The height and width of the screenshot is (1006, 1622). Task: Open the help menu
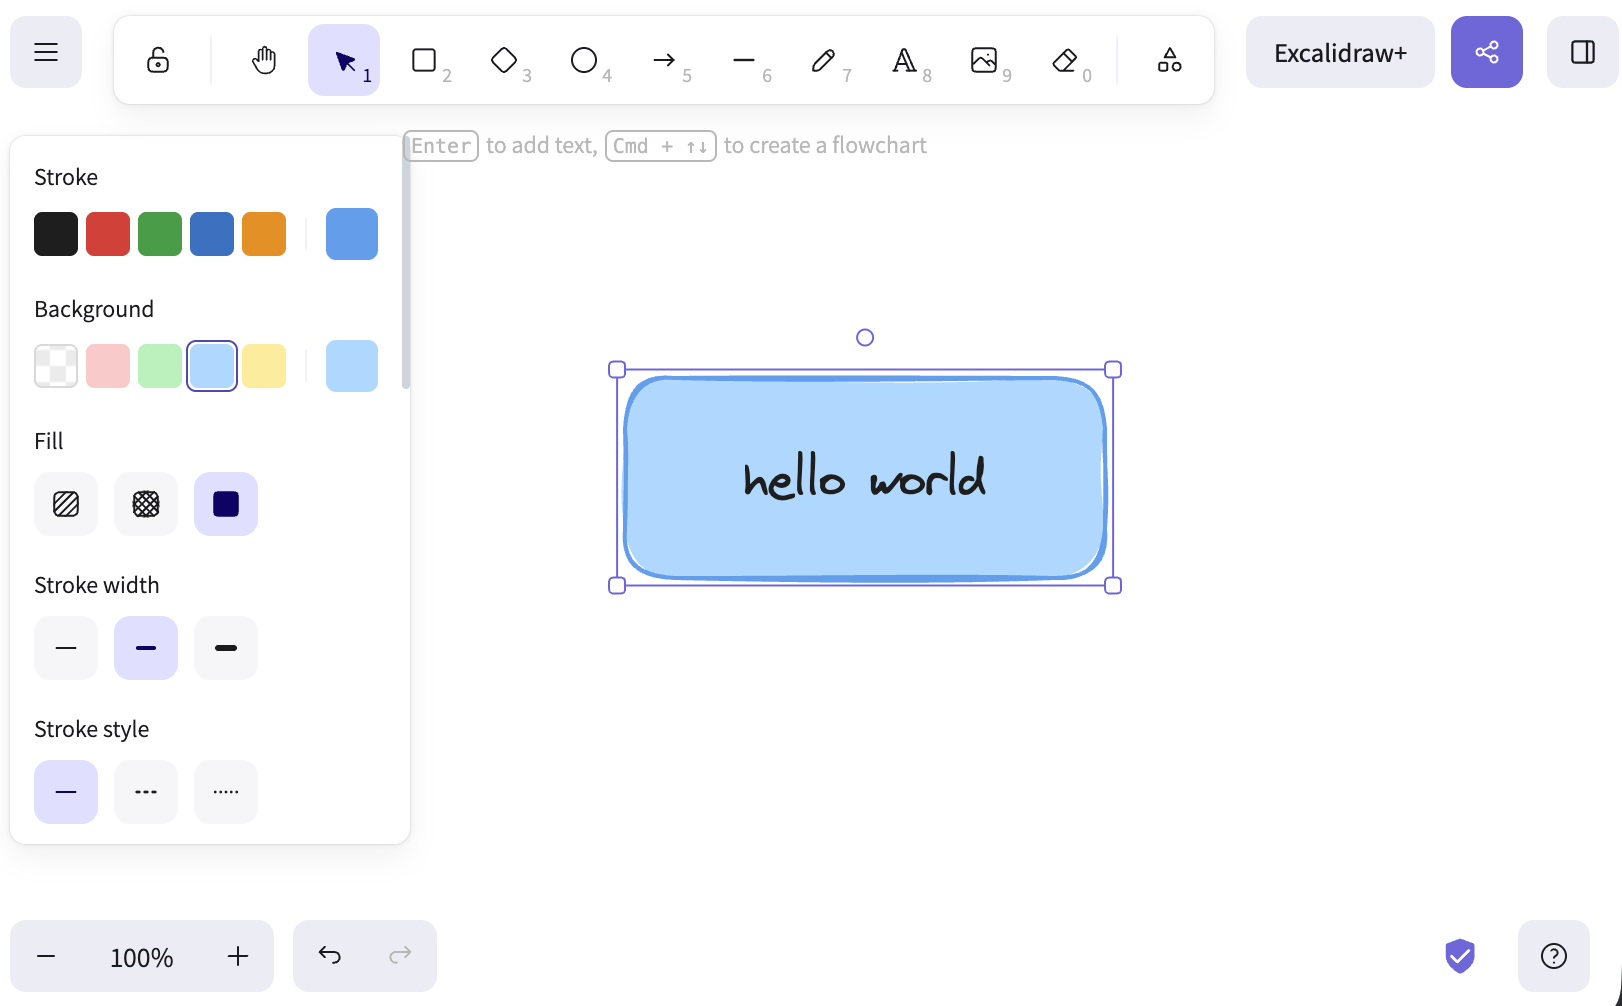1553,955
